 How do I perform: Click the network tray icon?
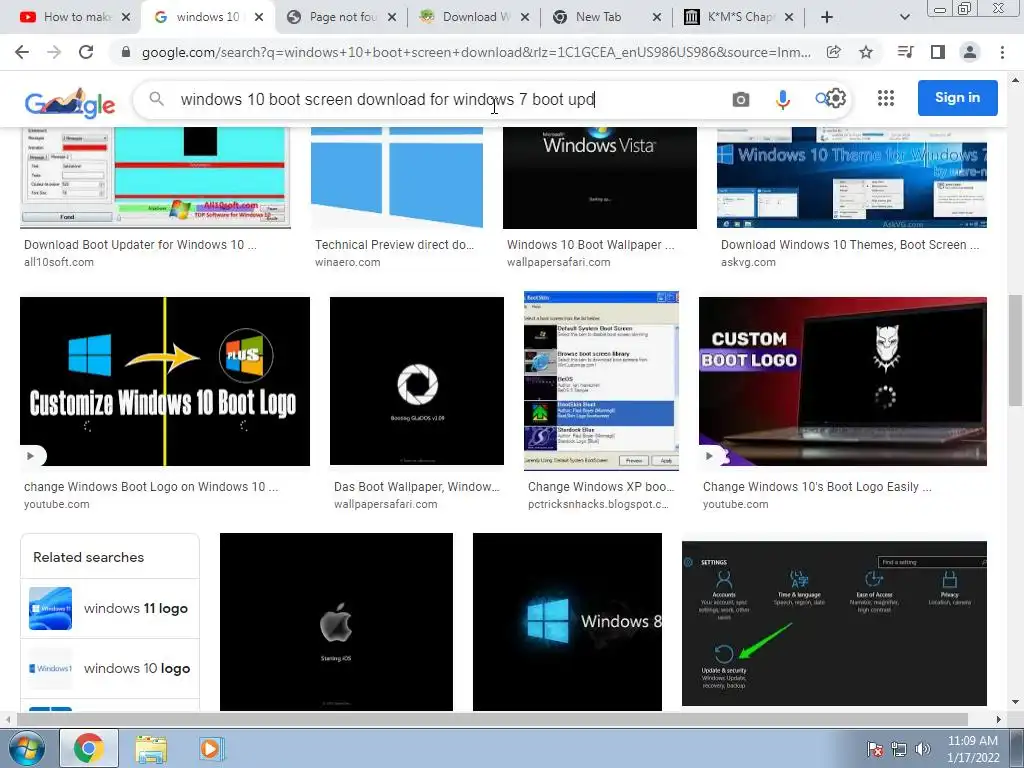(899, 749)
